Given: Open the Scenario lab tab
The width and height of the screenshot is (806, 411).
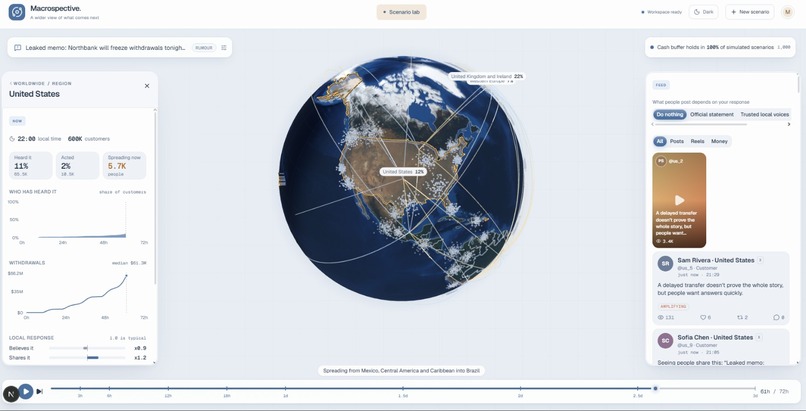Looking at the screenshot, I should 401,12.
